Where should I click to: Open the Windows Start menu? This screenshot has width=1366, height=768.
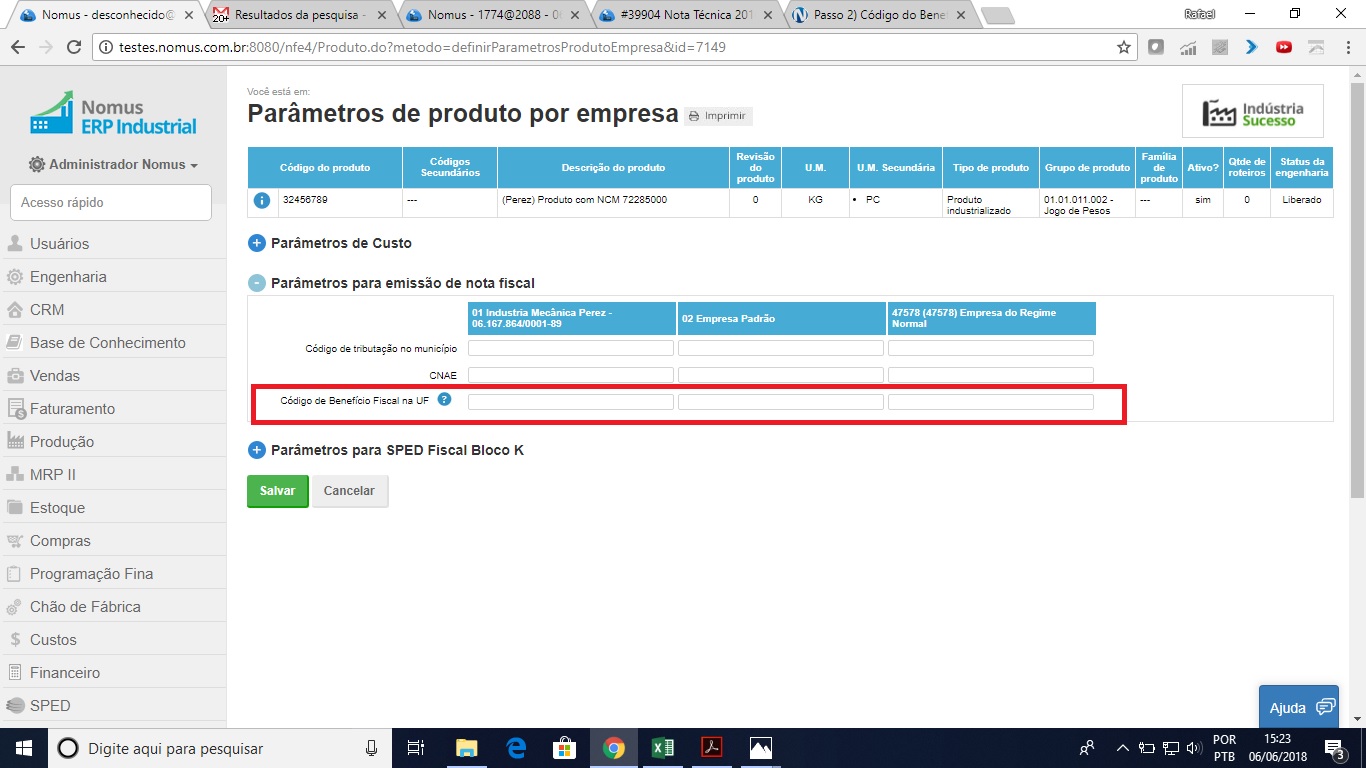(24, 748)
